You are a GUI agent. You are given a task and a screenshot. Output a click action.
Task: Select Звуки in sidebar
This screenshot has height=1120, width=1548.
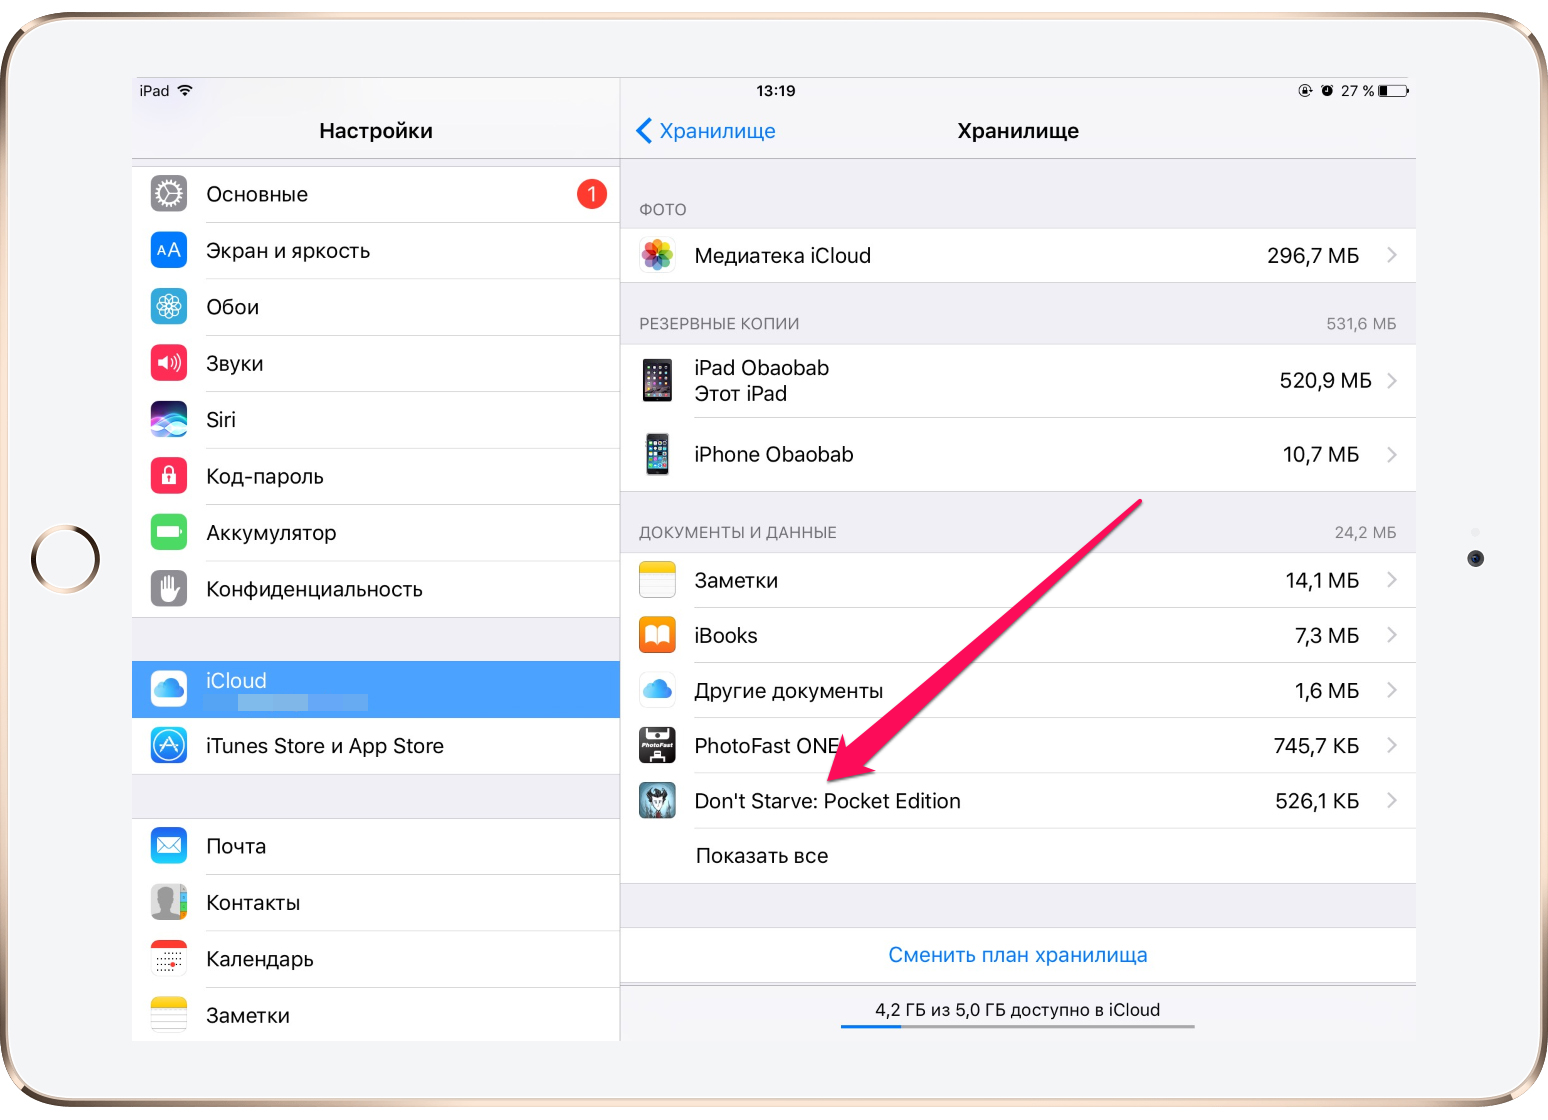376,363
